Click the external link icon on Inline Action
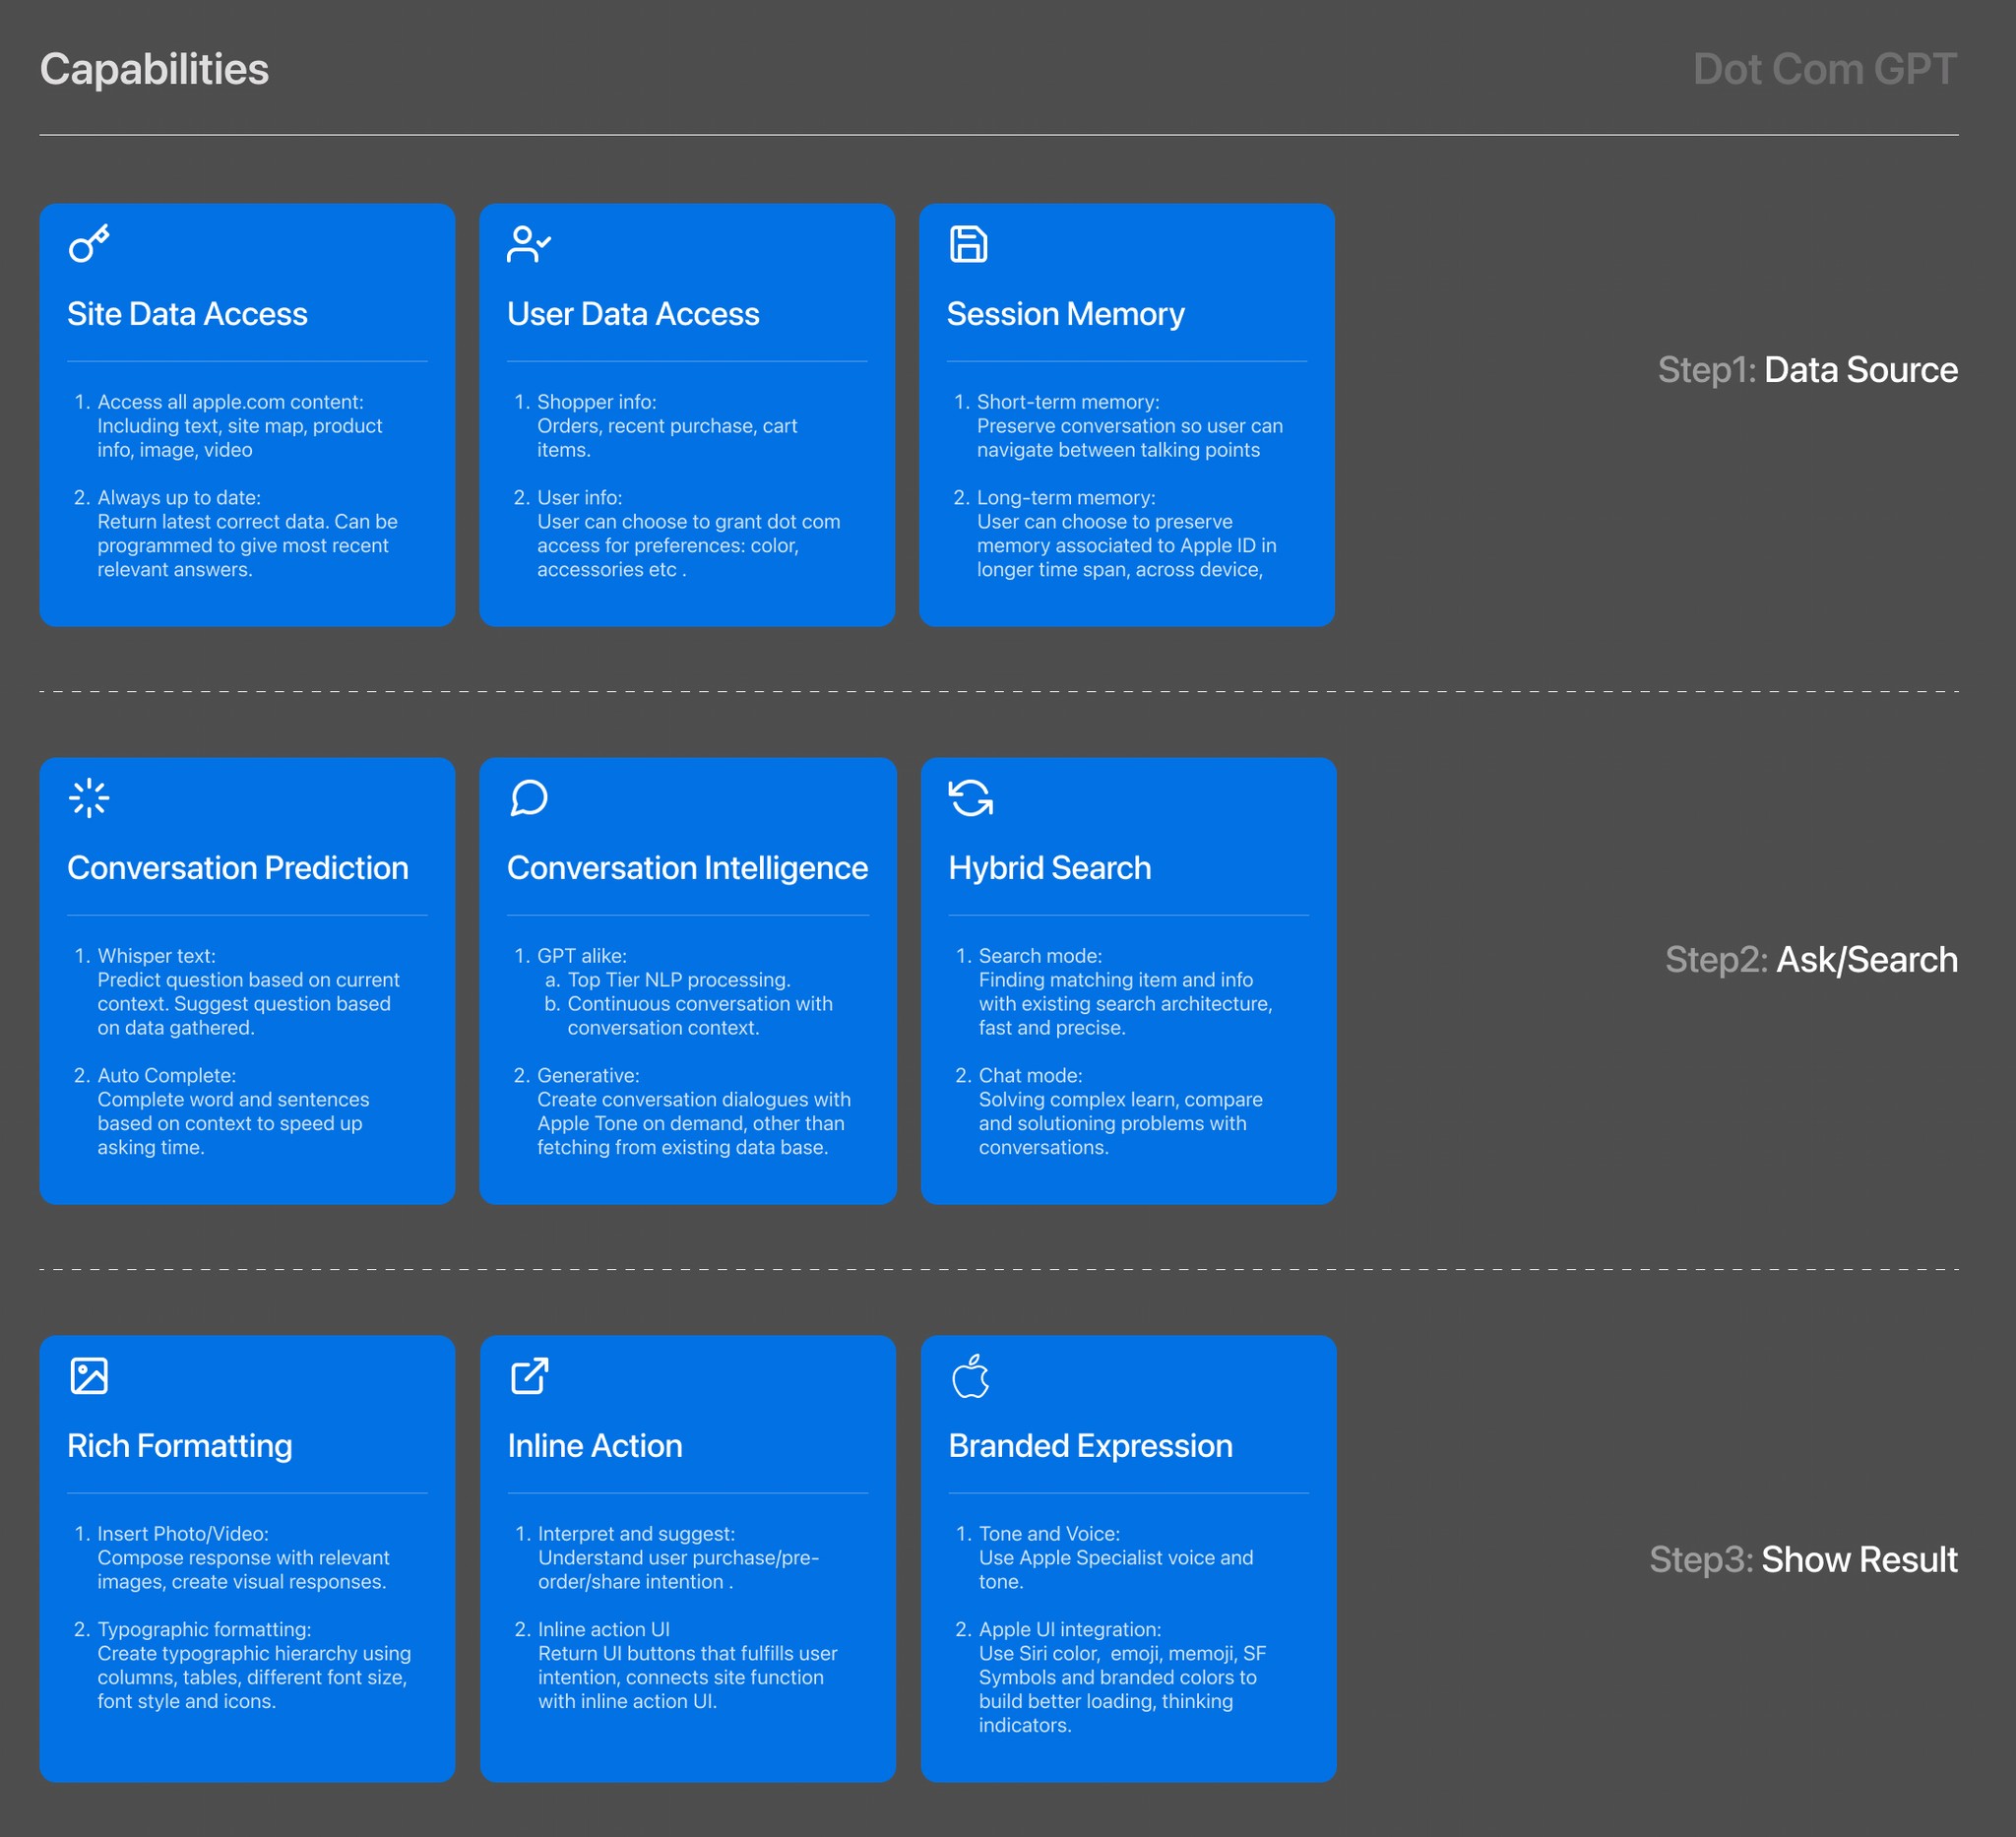Image resolution: width=2016 pixels, height=1837 pixels. [x=529, y=1375]
